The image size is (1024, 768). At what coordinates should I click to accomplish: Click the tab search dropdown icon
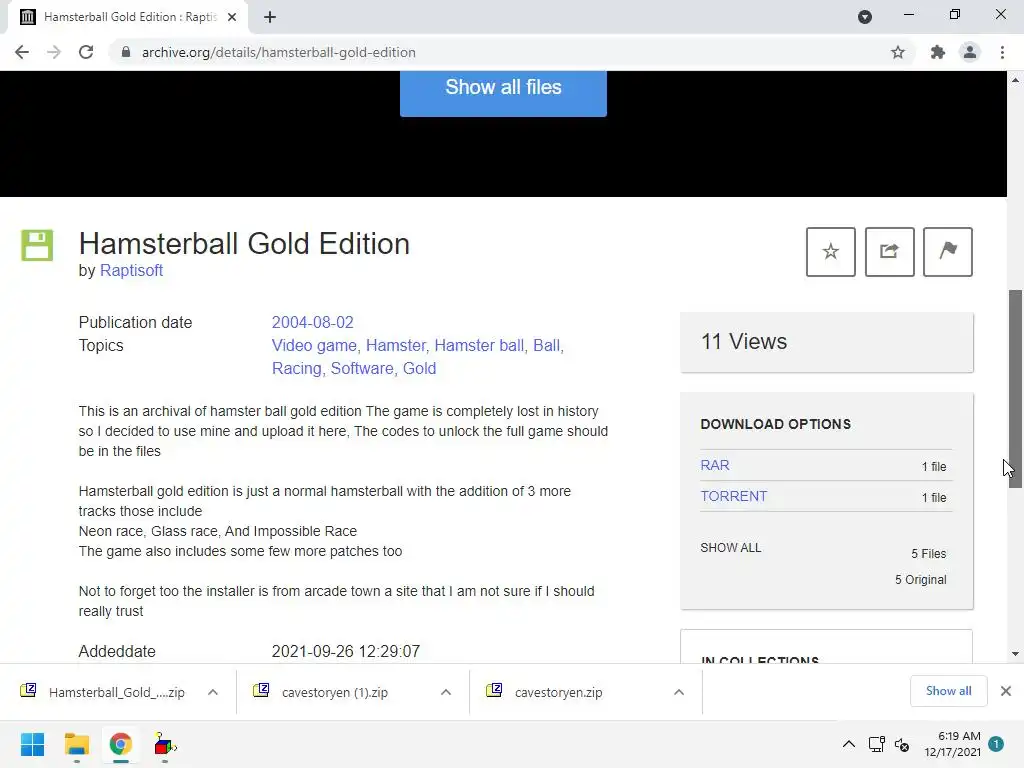[865, 16]
